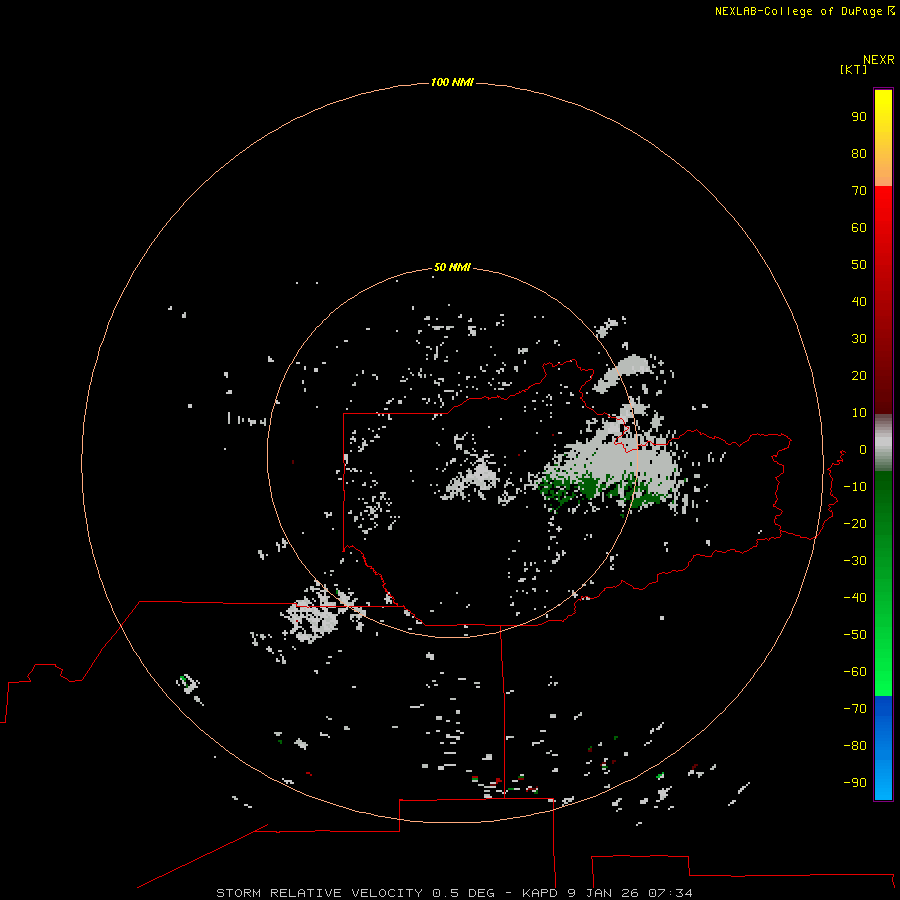Click the 60 value on velocity scale

[859, 228]
